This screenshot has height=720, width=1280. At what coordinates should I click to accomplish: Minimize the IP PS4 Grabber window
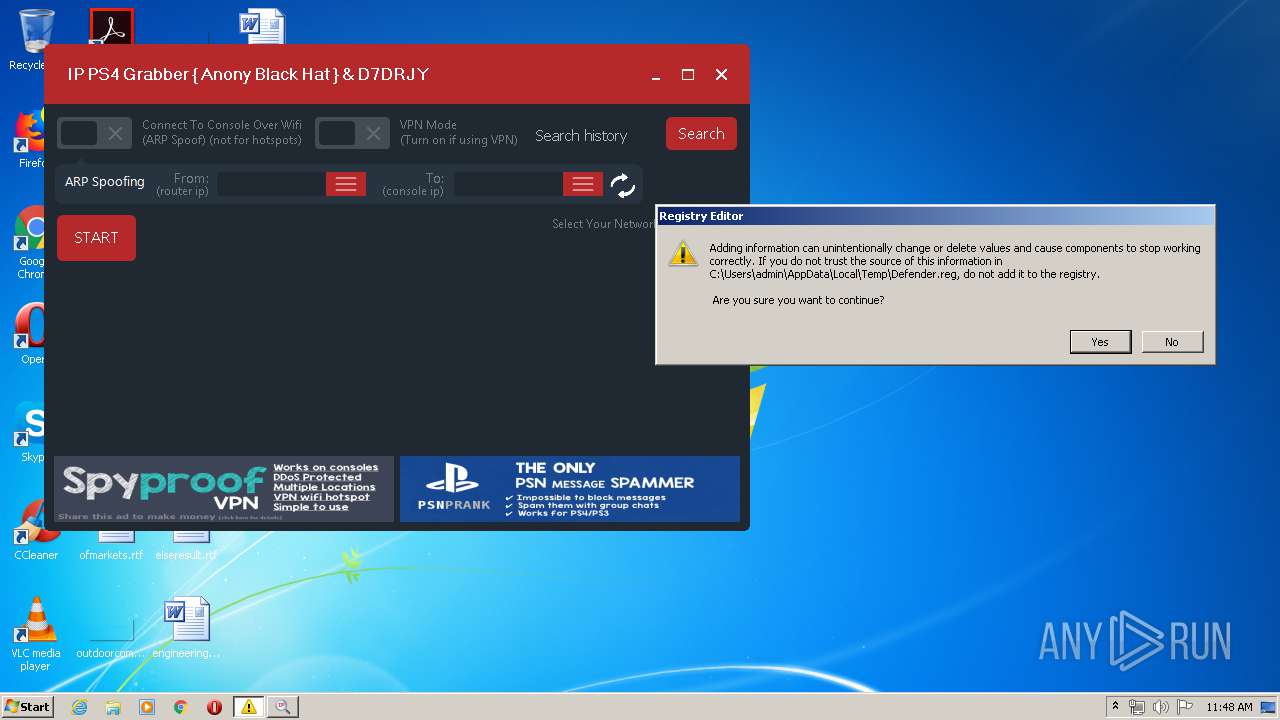[x=656, y=75]
